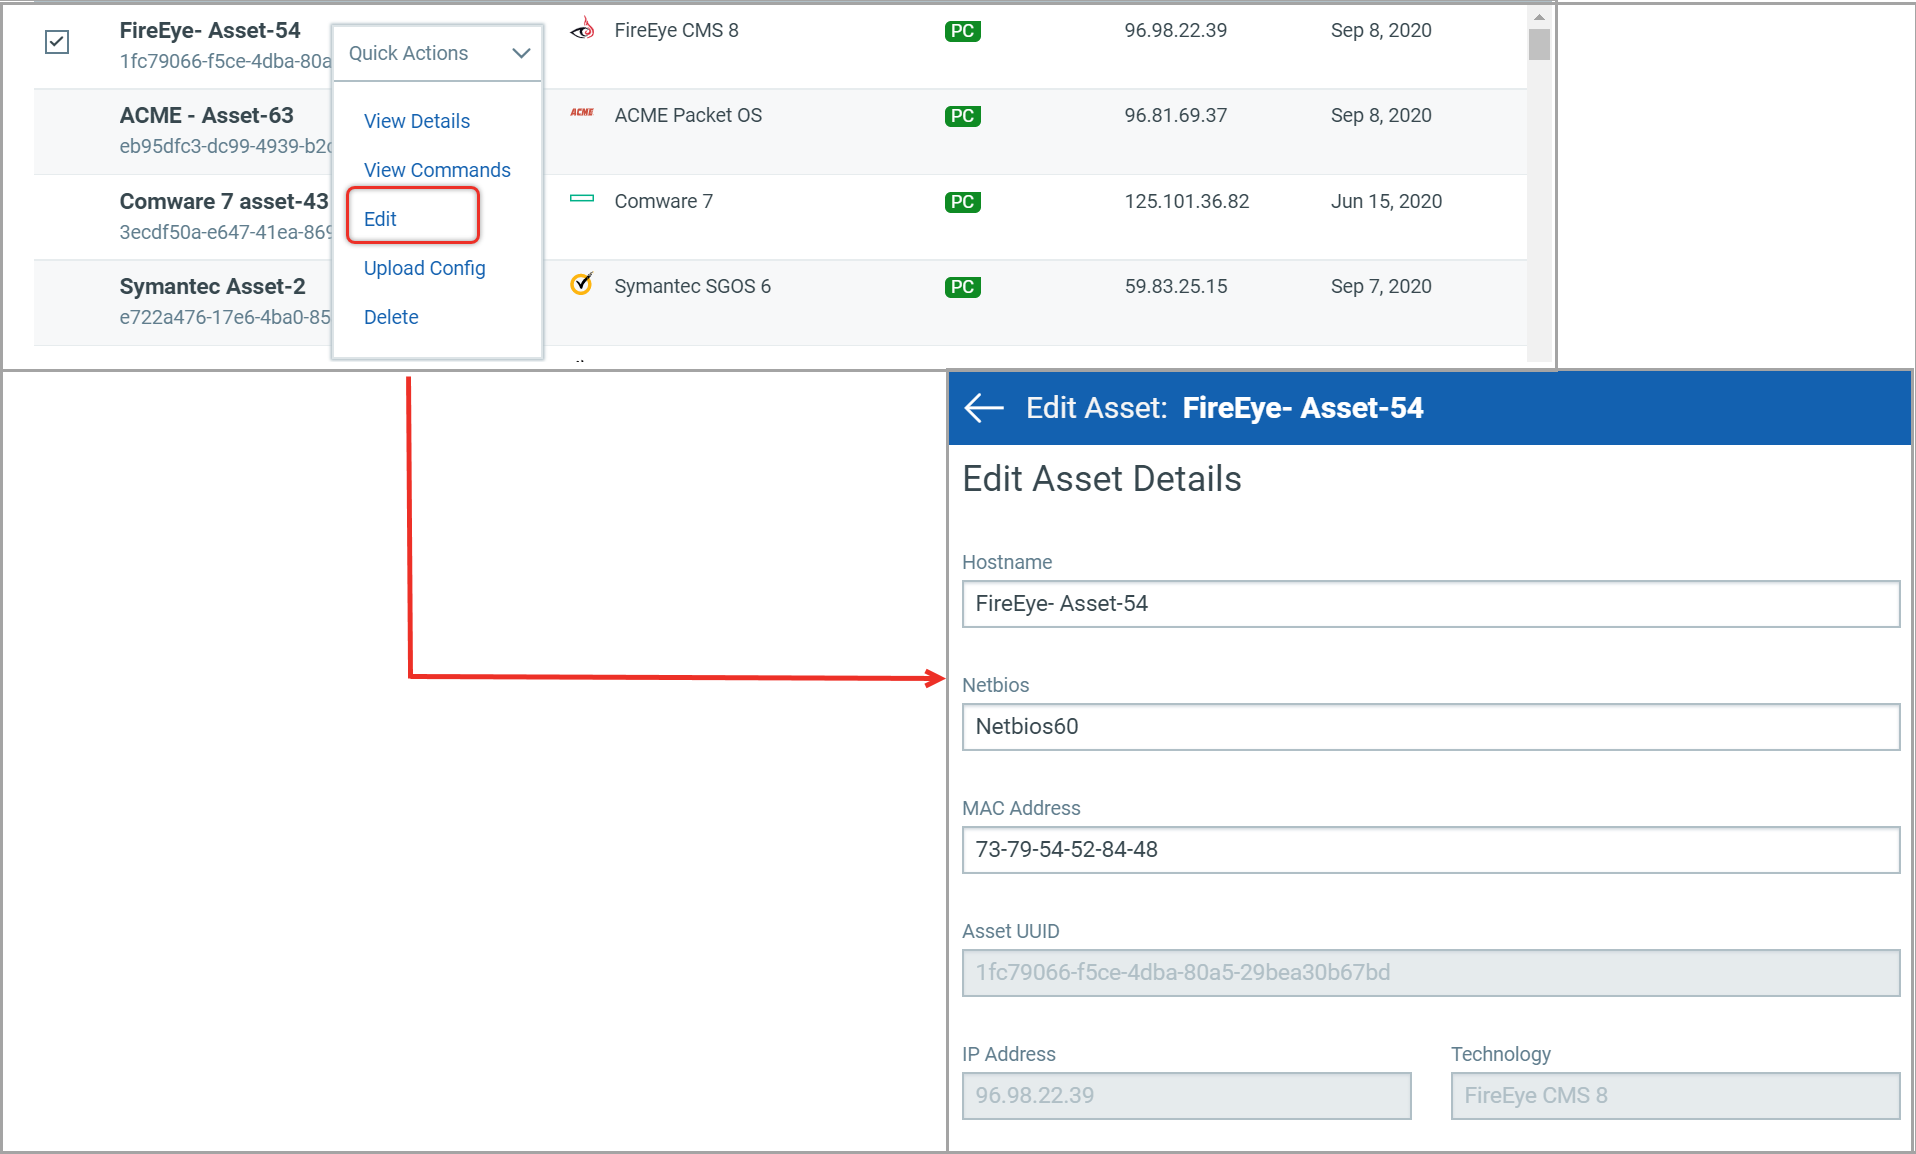This screenshot has height=1154, width=1916.
Task: Click the Edit Asset Details heading
Action: (1101, 479)
